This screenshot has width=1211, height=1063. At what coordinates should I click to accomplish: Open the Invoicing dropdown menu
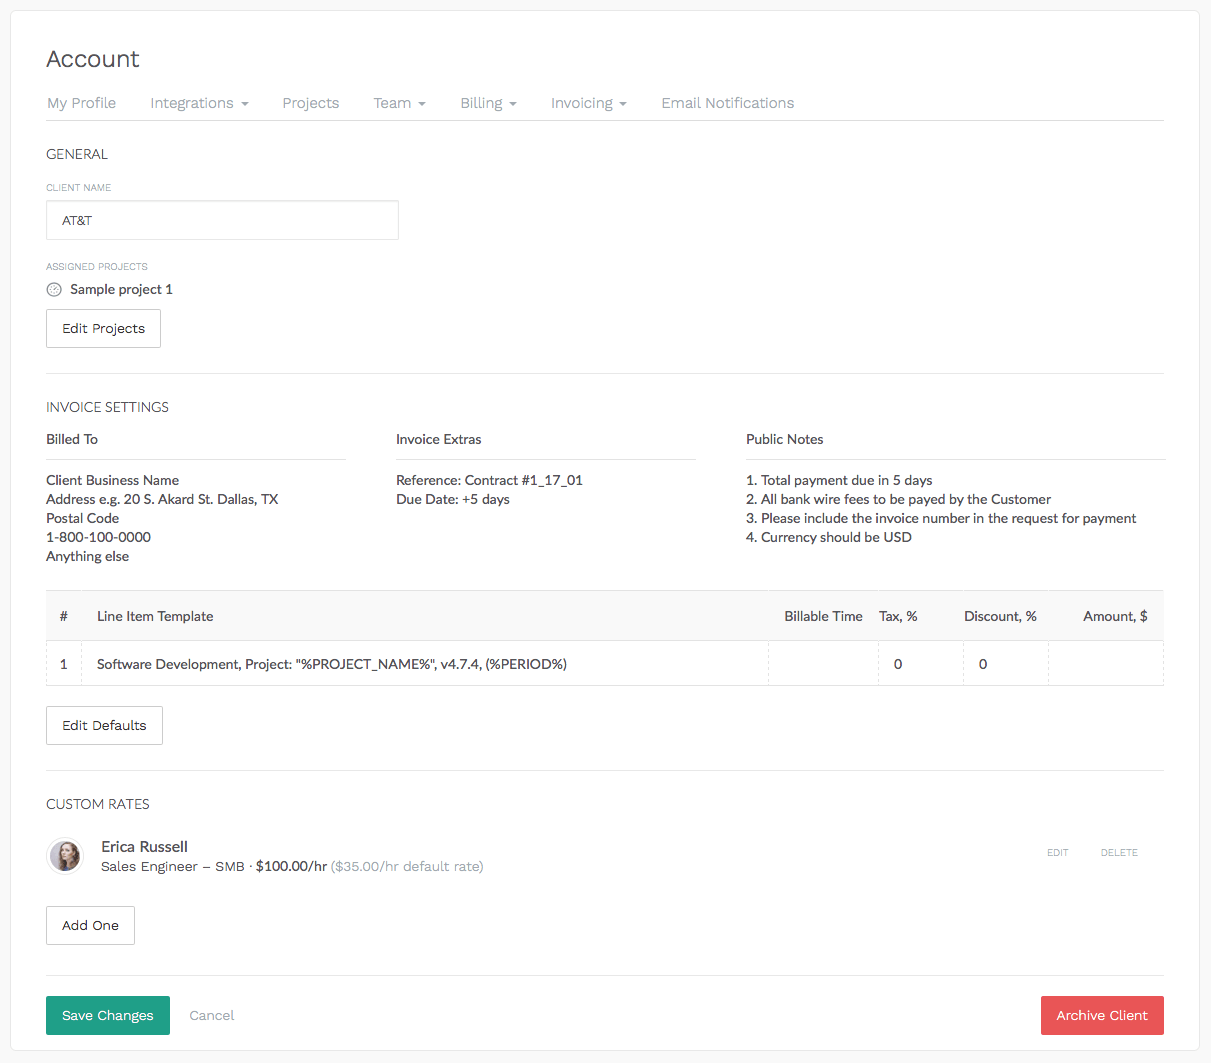(588, 103)
